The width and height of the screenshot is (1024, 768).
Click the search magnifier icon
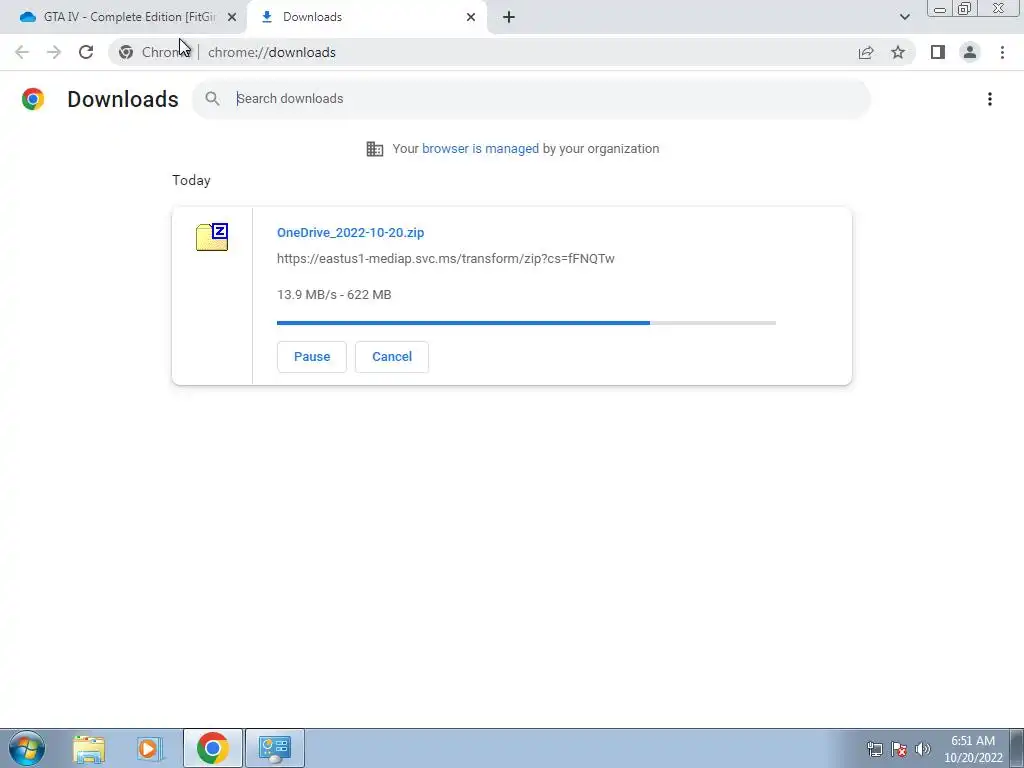[x=212, y=99]
